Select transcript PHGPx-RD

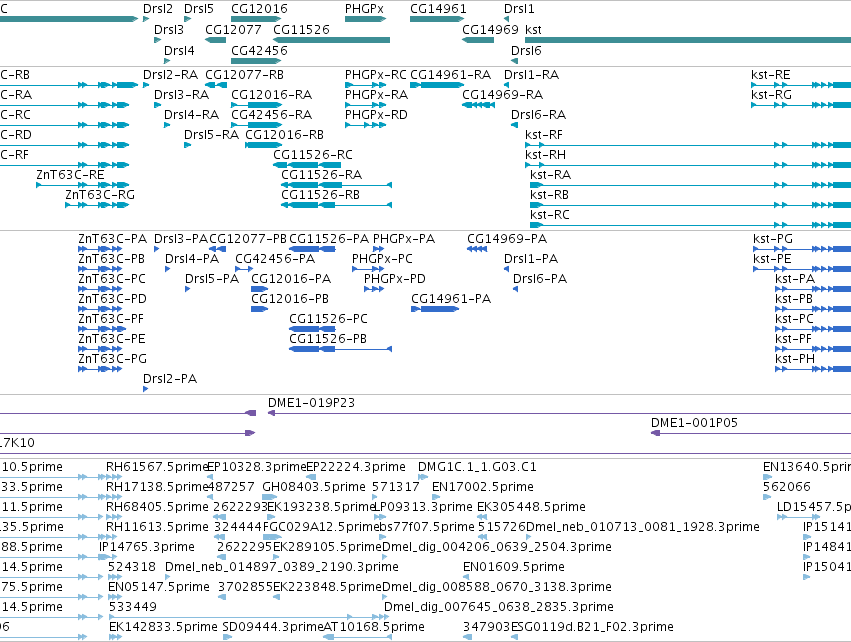click(x=376, y=115)
